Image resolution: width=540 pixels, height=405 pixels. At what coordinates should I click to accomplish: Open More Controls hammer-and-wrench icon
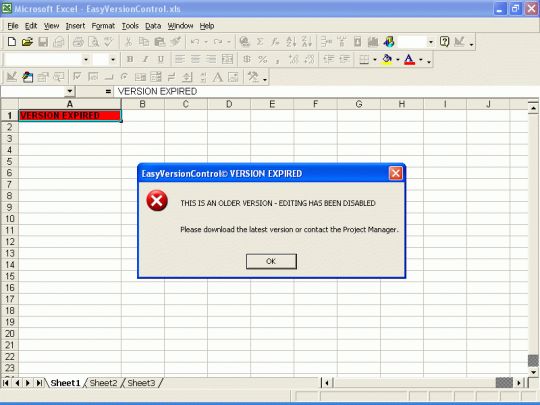253,77
